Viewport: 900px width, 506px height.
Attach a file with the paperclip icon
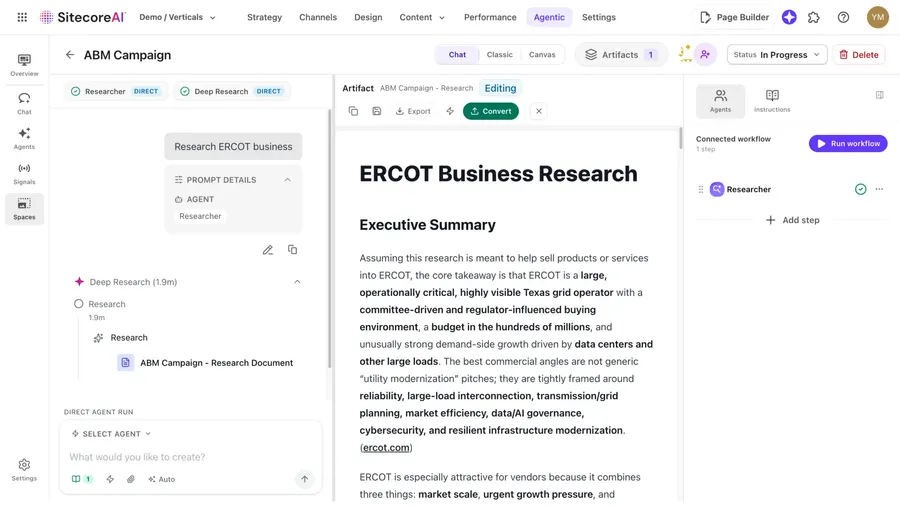131,479
